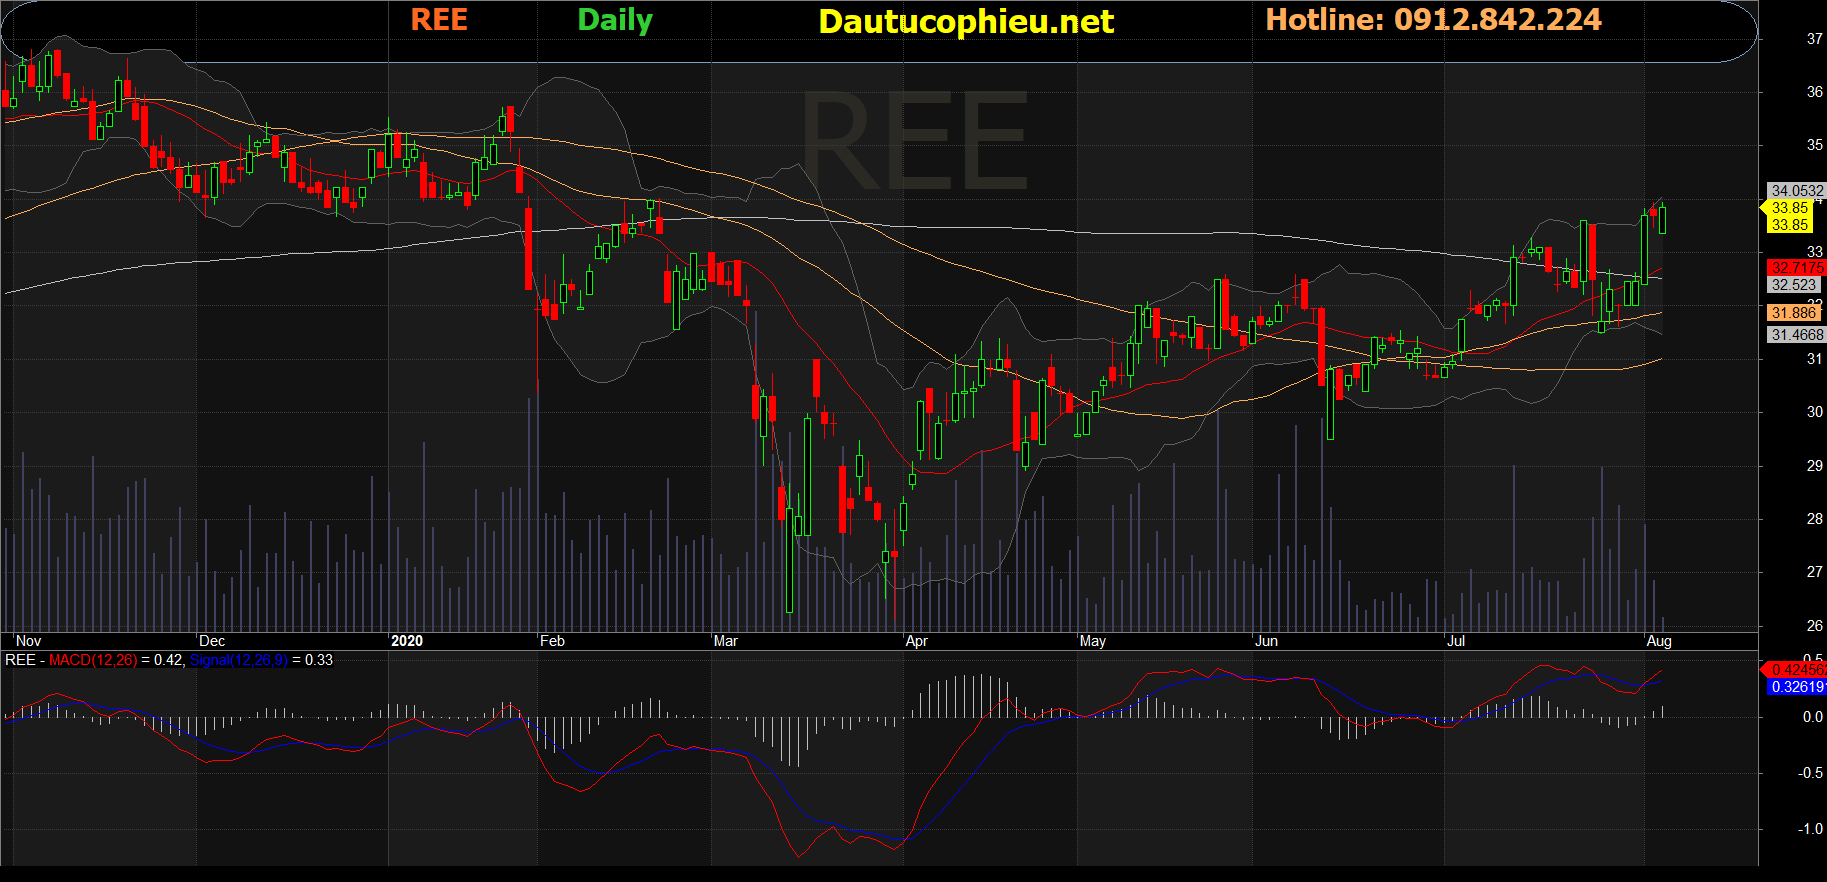Click the 36 price axis label
Viewport: 1827px width, 882px height.
click(1814, 92)
